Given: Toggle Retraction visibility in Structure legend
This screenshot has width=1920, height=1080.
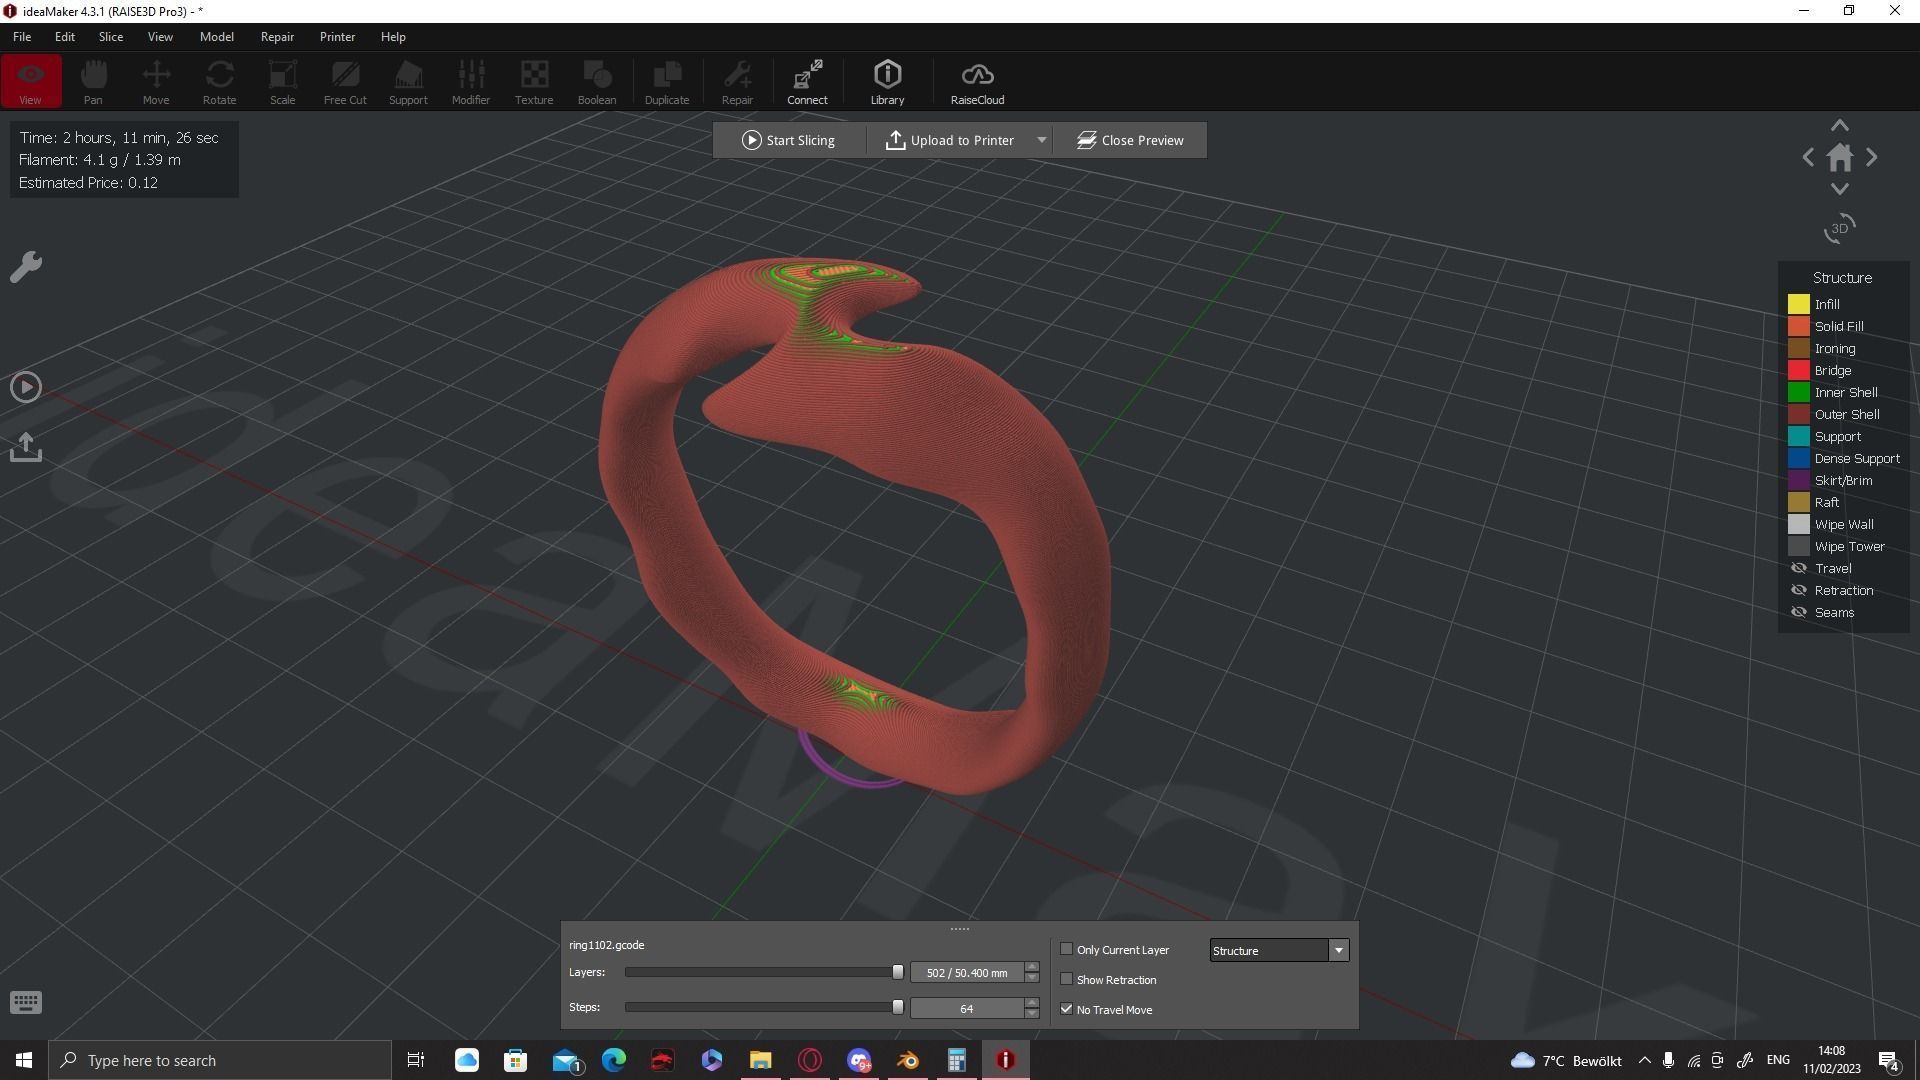Looking at the screenshot, I should click(x=1799, y=590).
